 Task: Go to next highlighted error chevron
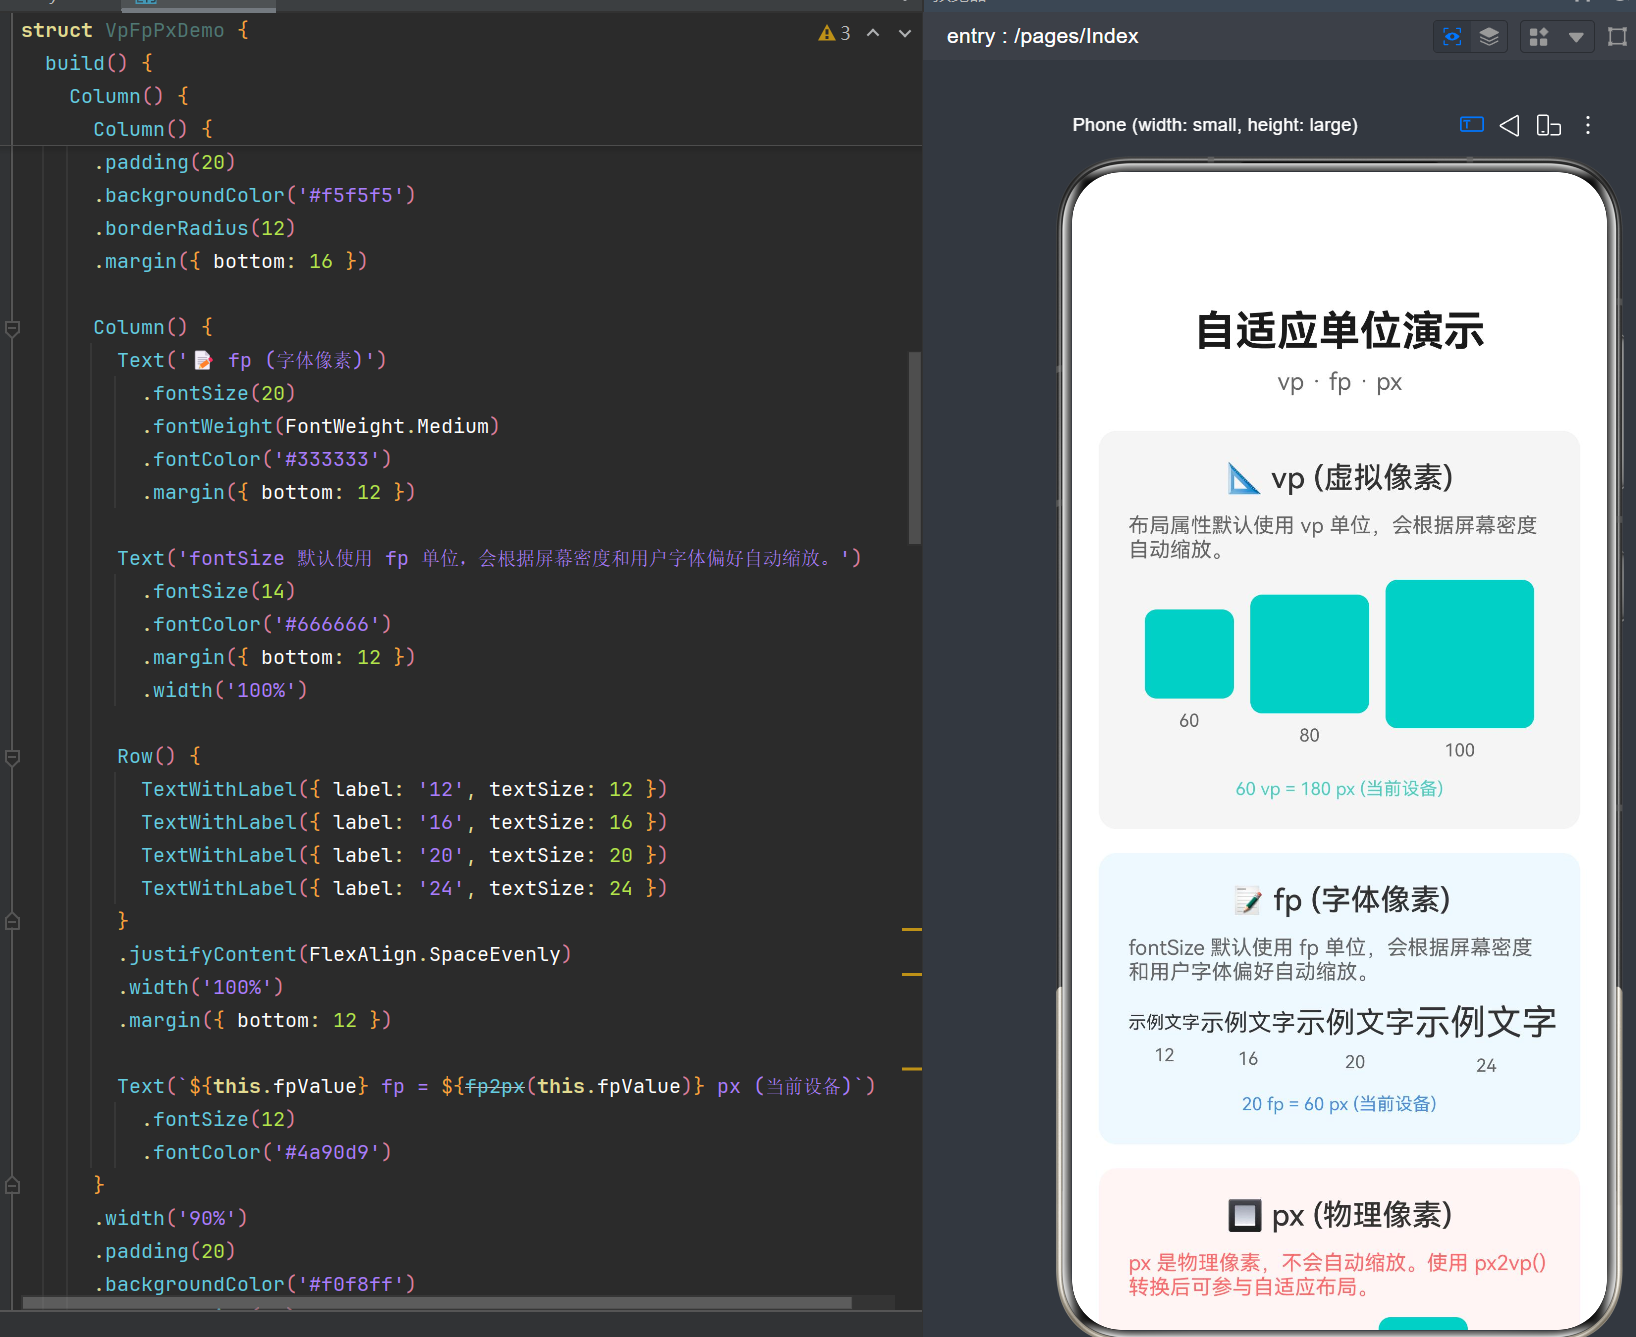point(905,33)
